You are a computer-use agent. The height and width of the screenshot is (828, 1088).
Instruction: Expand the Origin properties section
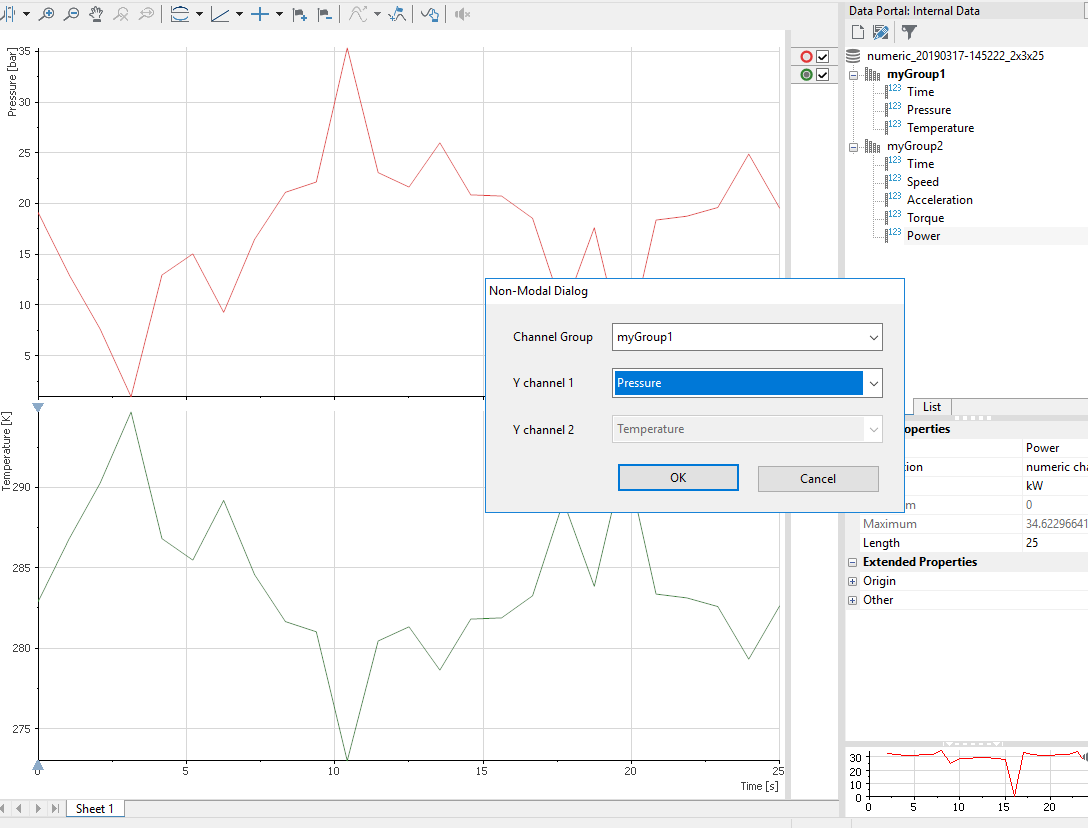[853, 581]
